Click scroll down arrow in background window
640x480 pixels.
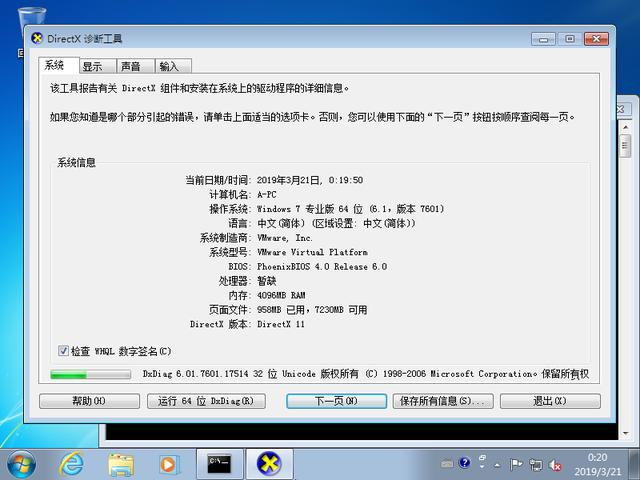click(625, 433)
